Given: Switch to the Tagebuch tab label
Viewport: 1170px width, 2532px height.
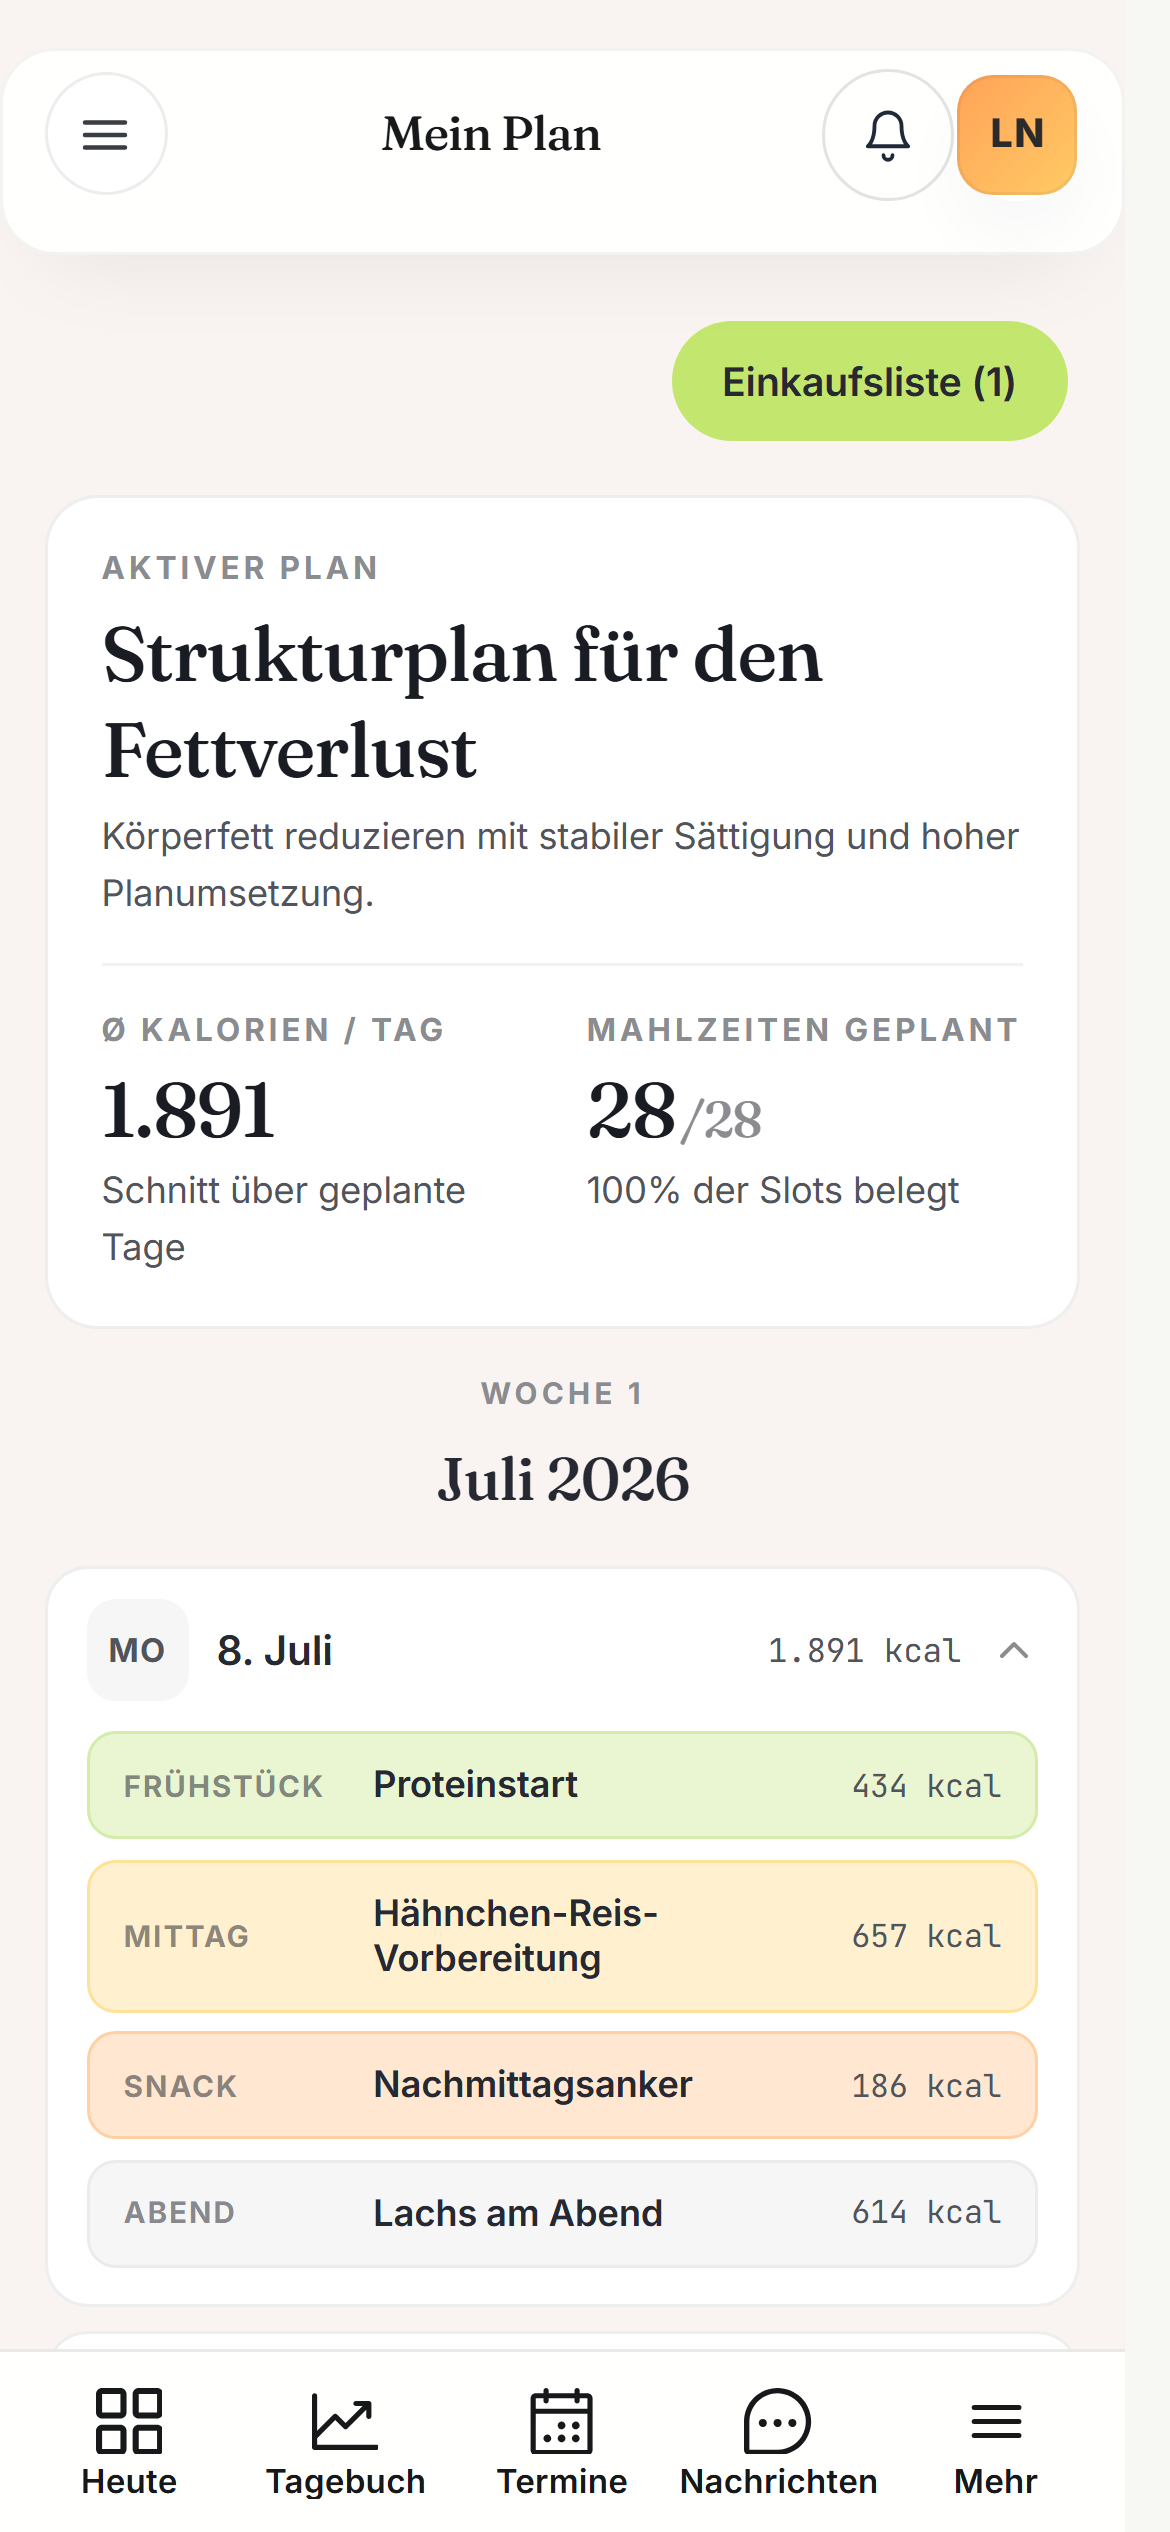Looking at the screenshot, I should coord(345,2482).
